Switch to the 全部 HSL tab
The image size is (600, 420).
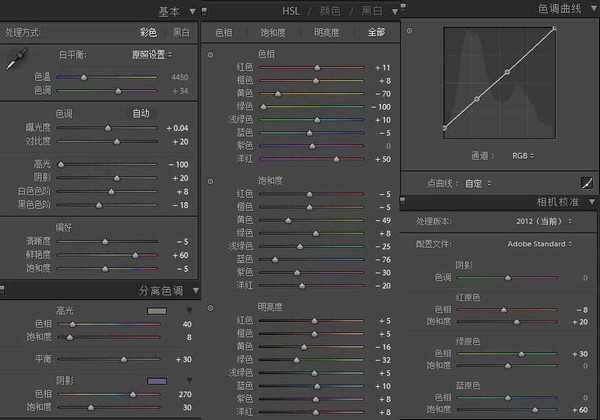pyautogui.click(x=375, y=32)
